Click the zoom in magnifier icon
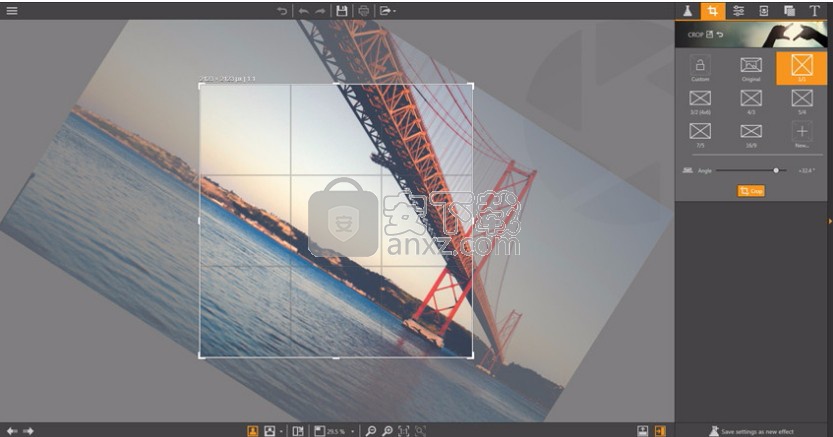This screenshot has width=833, height=437. 388,431
